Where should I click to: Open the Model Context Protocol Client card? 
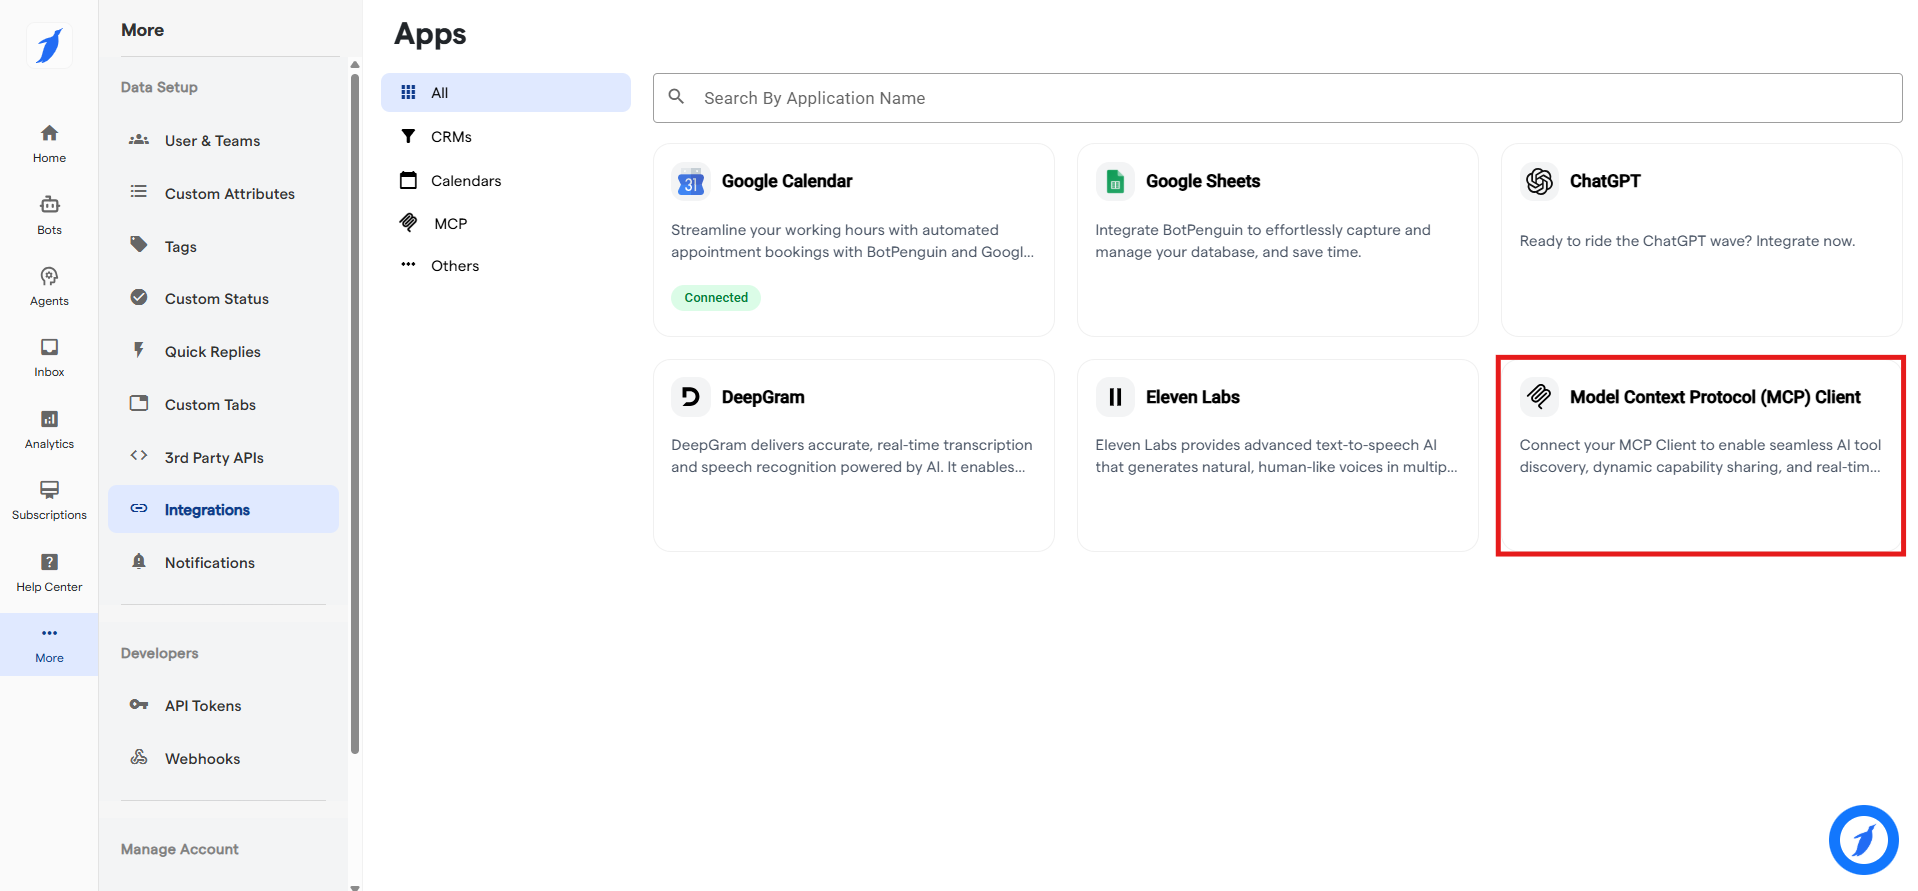(1700, 455)
